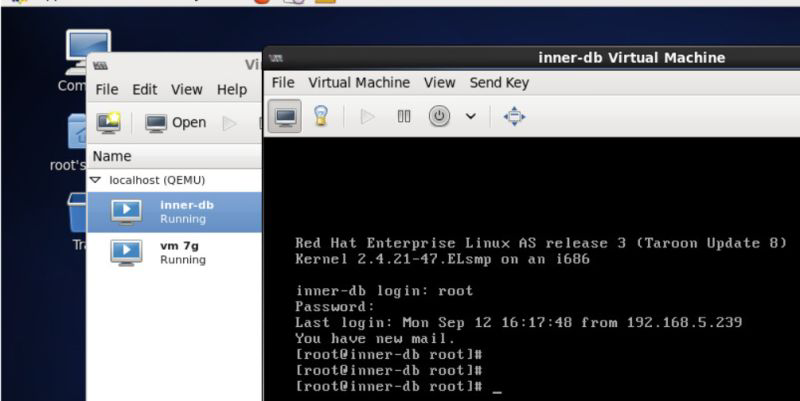Screen dimensions: 800x401
Task: Create a new virtual machine icon
Action: coord(109,123)
